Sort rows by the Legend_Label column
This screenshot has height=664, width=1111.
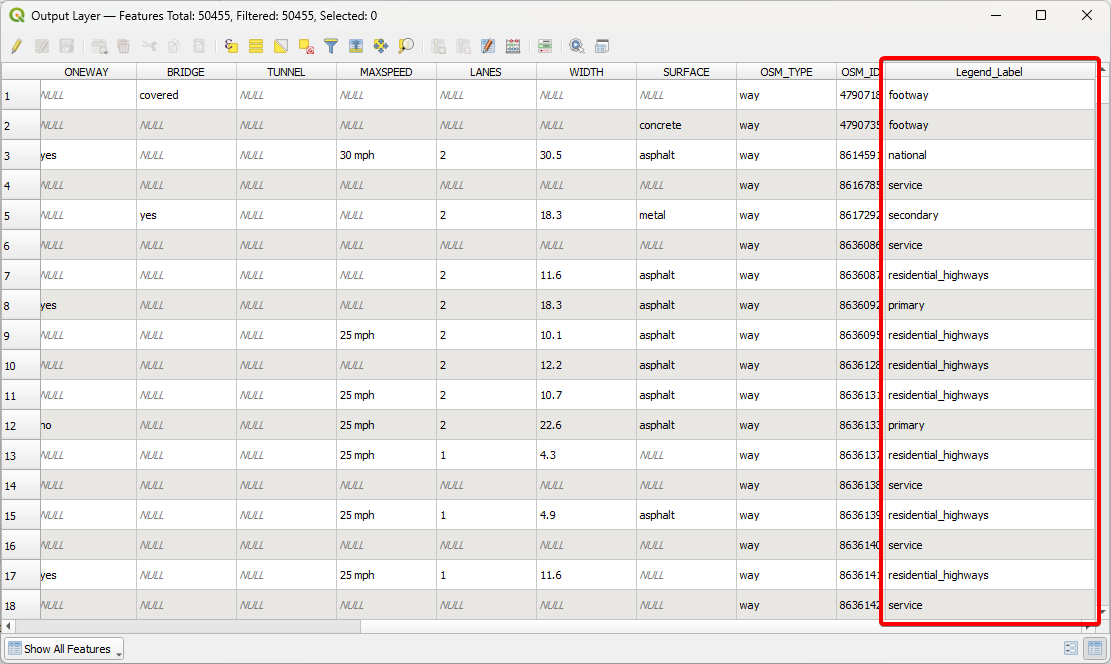pos(988,71)
